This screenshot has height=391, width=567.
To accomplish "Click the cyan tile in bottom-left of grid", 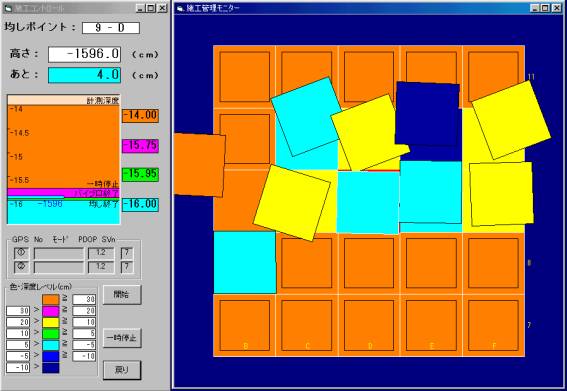I will point(245,263).
